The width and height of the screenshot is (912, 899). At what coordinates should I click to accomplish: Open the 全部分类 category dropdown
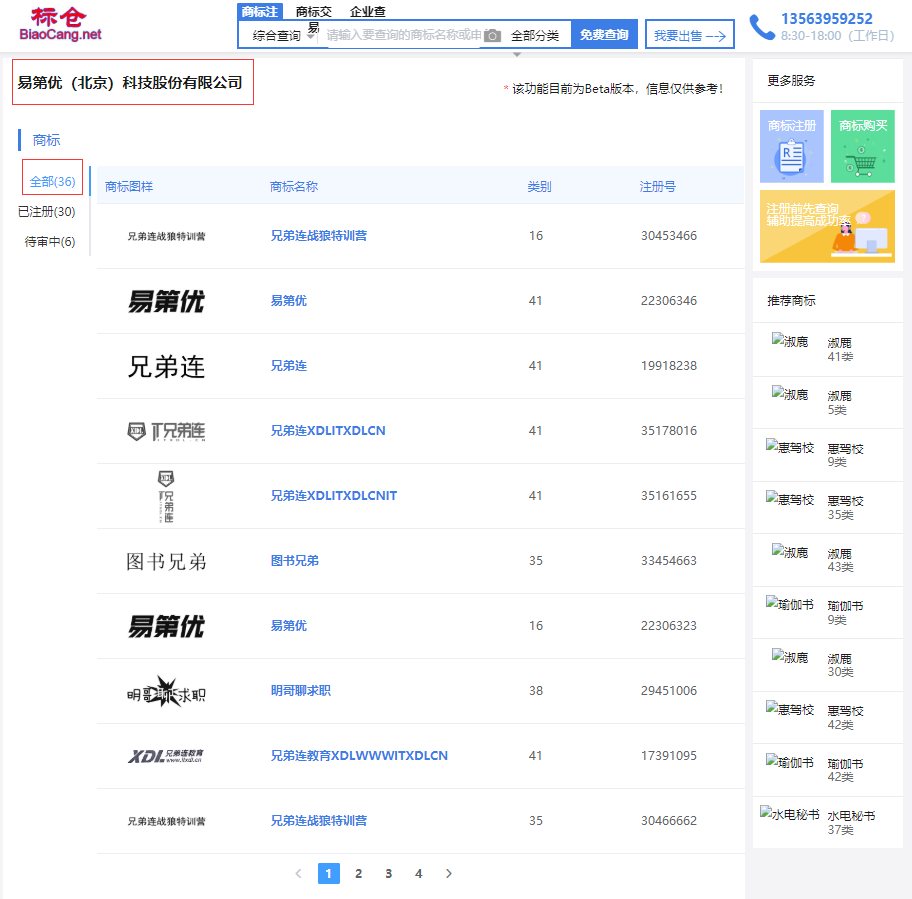tap(535, 35)
